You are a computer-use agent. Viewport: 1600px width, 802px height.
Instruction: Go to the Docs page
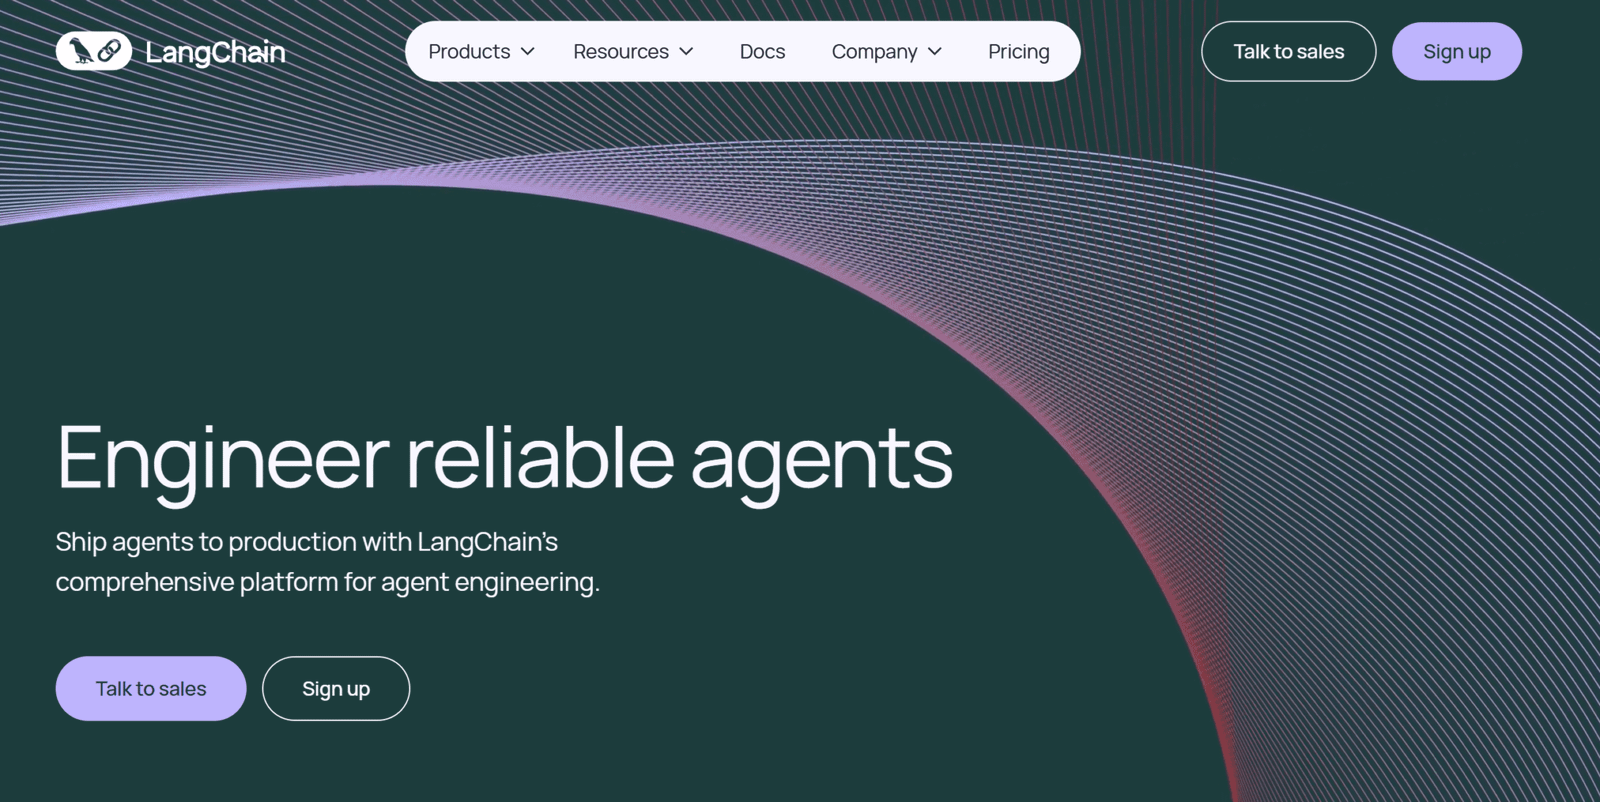(x=762, y=51)
